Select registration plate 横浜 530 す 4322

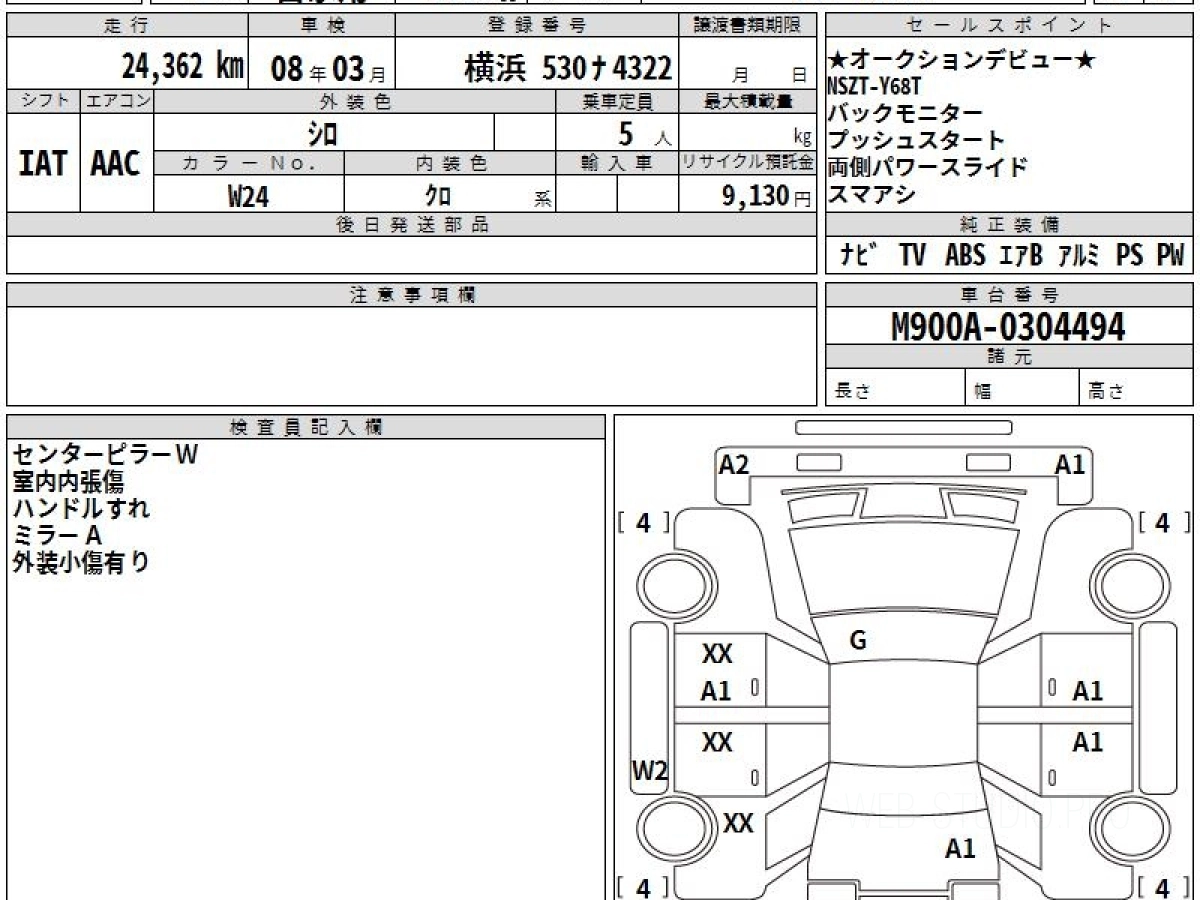tap(568, 68)
